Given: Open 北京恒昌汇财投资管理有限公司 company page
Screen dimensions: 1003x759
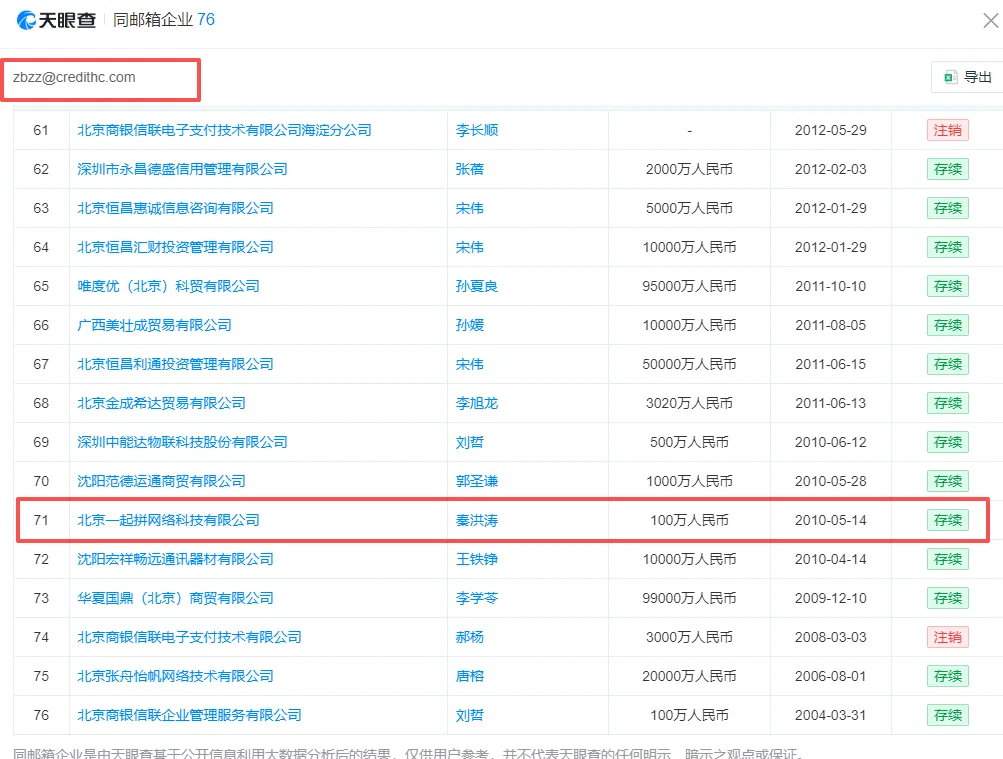Looking at the screenshot, I should click(x=175, y=247).
